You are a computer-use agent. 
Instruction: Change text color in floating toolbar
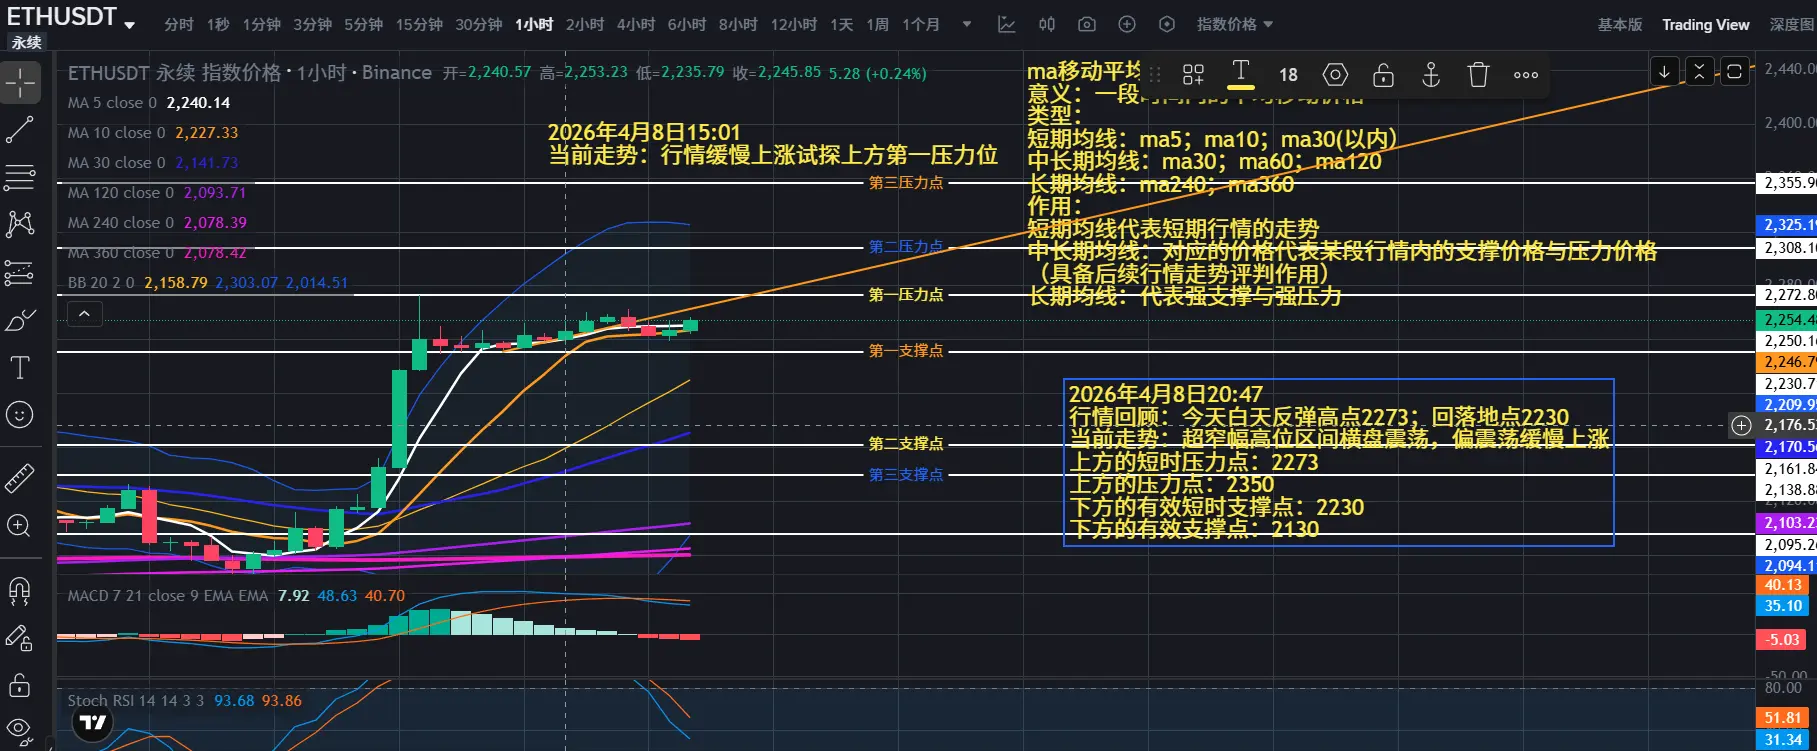pyautogui.click(x=1241, y=74)
